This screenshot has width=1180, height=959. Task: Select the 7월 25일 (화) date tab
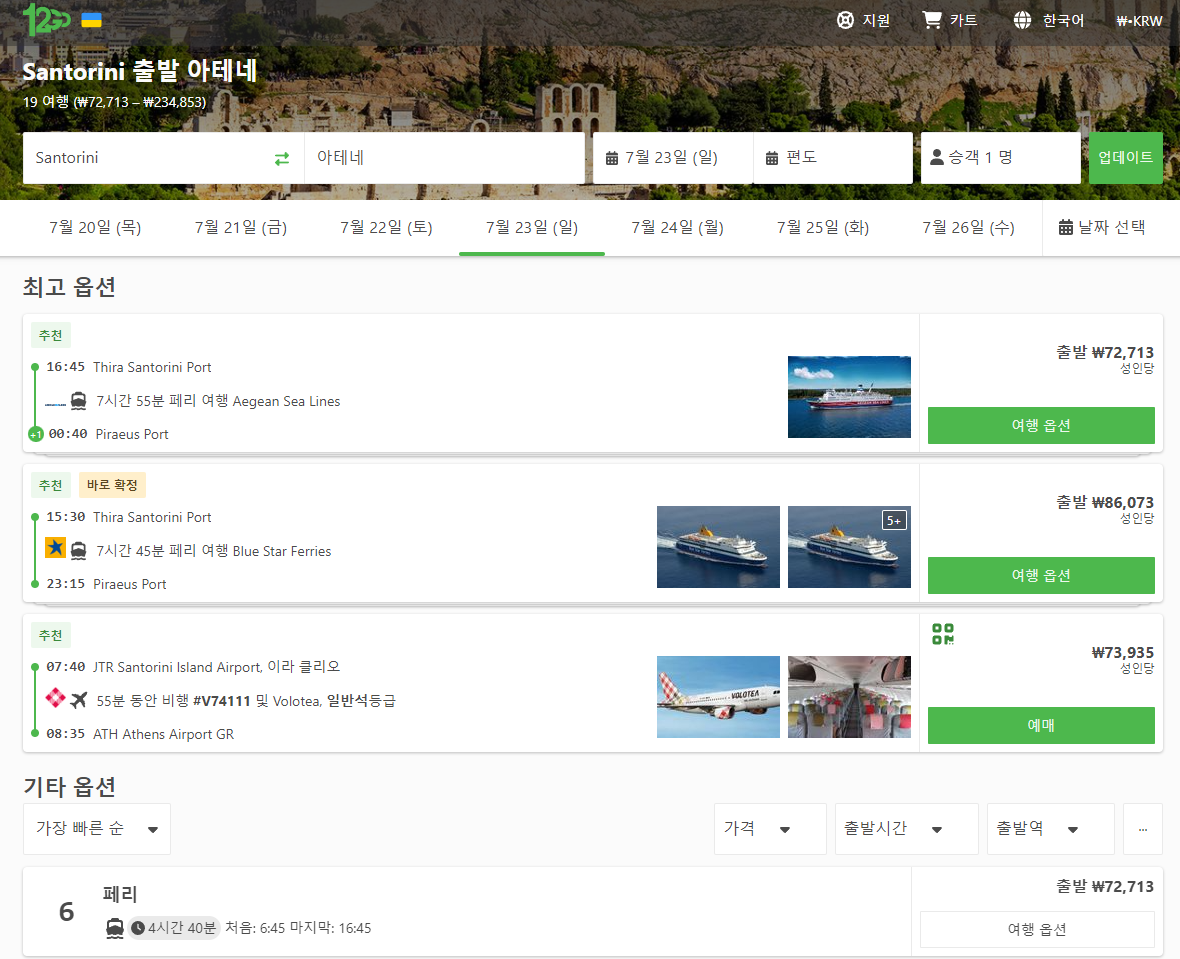click(x=823, y=227)
